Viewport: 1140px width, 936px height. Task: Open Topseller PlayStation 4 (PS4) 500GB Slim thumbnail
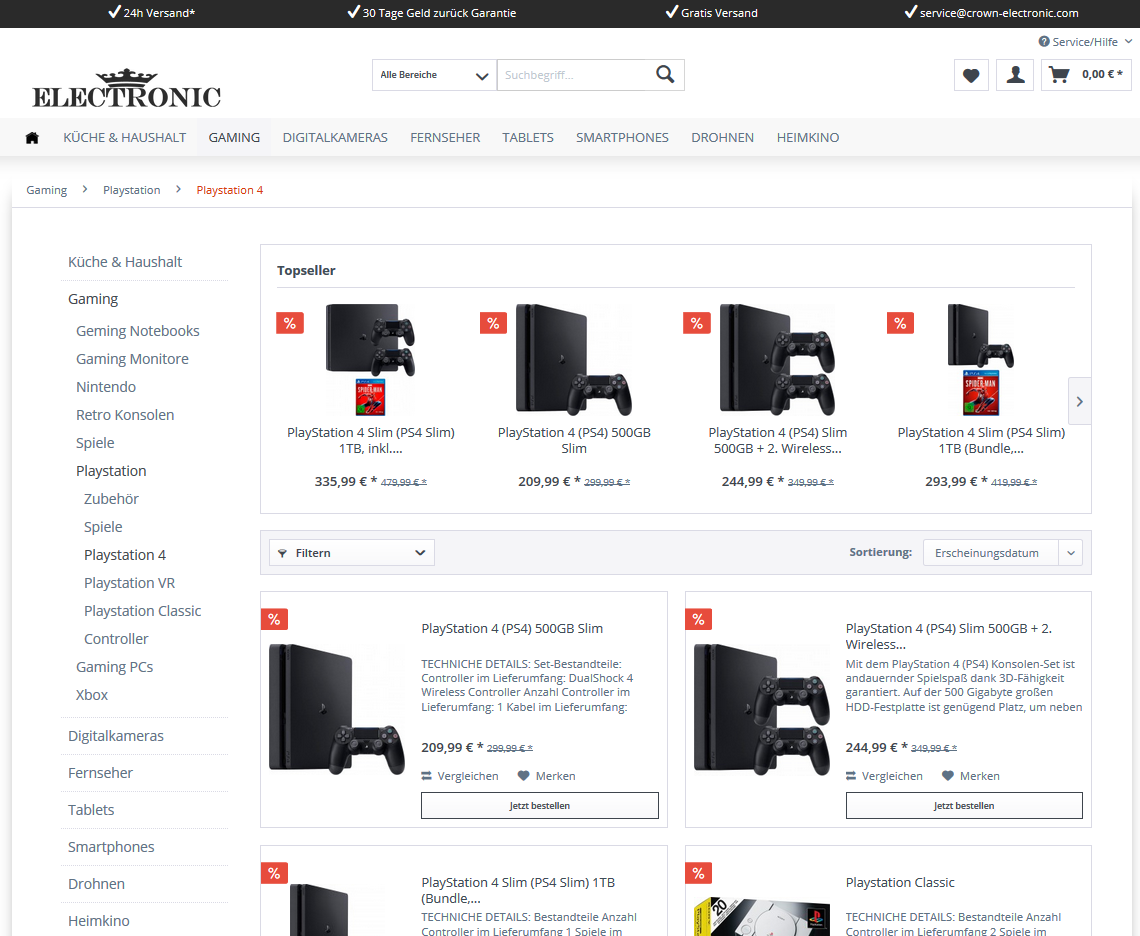coord(574,360)
